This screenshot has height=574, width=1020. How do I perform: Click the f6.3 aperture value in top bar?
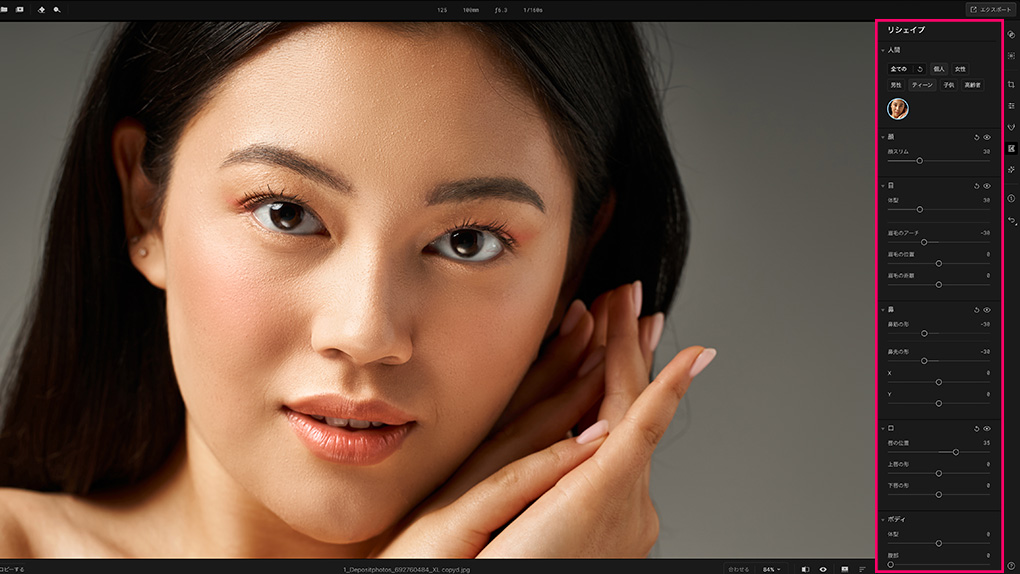(x=501, y=10)
